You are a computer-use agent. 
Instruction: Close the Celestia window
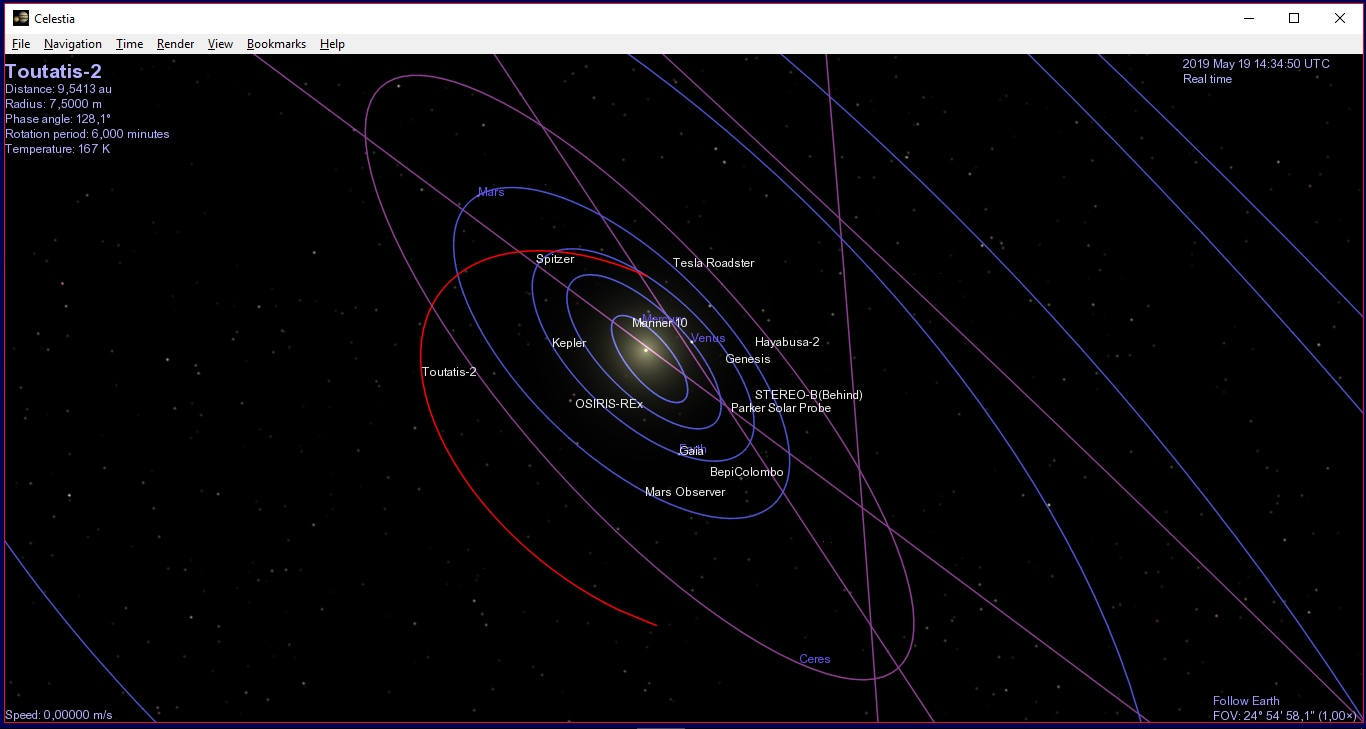[x=1340, y=18]
